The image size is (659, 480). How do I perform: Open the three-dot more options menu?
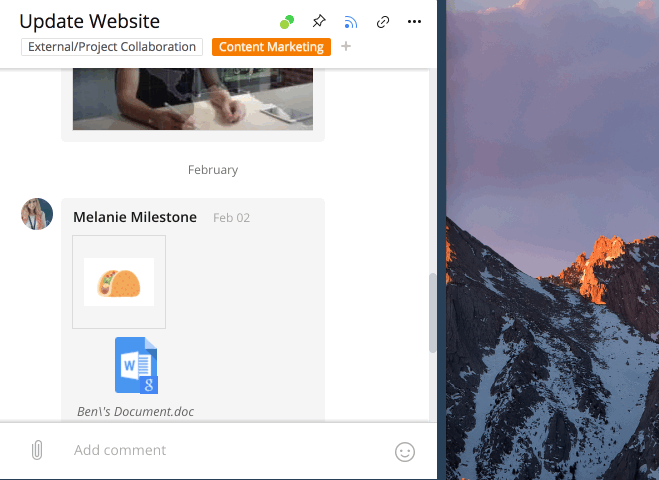(414, 22)
